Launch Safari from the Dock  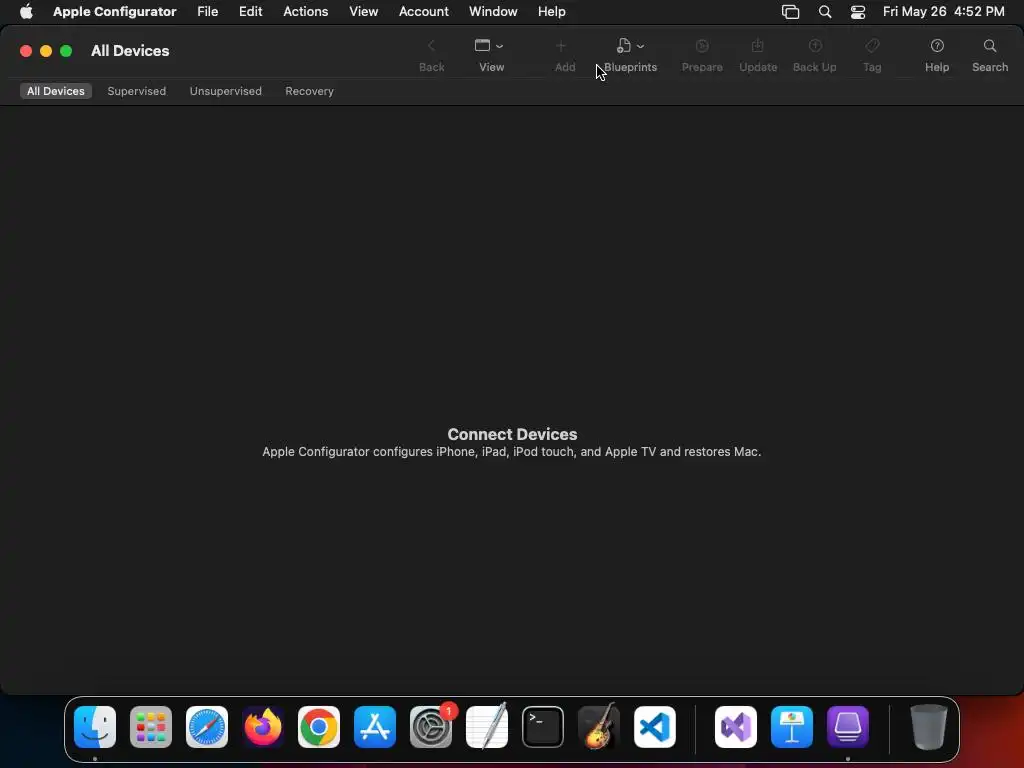tap(207, 727)
